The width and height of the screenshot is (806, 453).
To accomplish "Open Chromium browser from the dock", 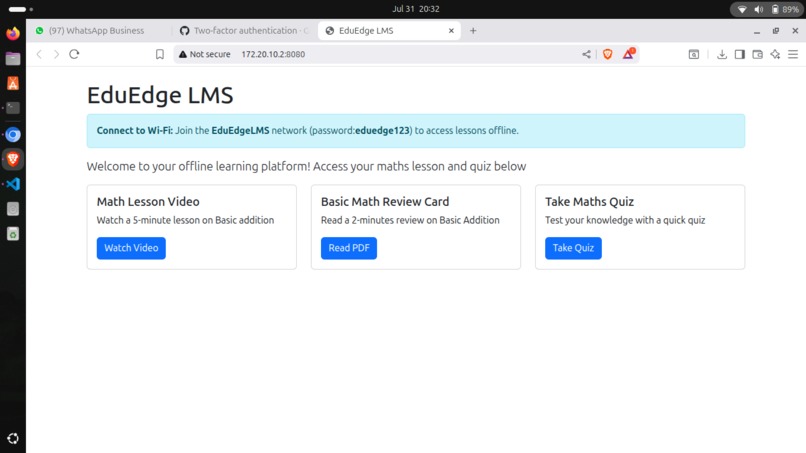I will (x=13, y=135).
